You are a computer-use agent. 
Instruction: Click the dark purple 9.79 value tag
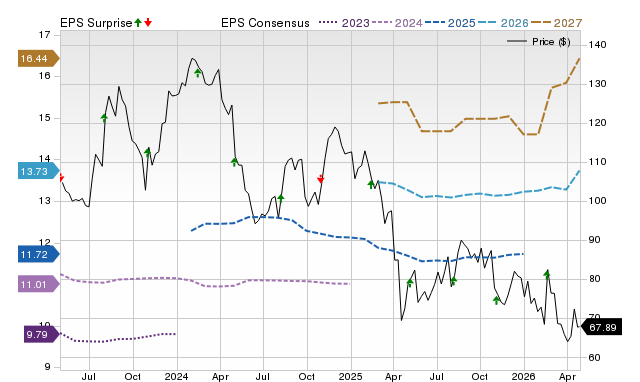pyautogui.click(x=42, y=335)
